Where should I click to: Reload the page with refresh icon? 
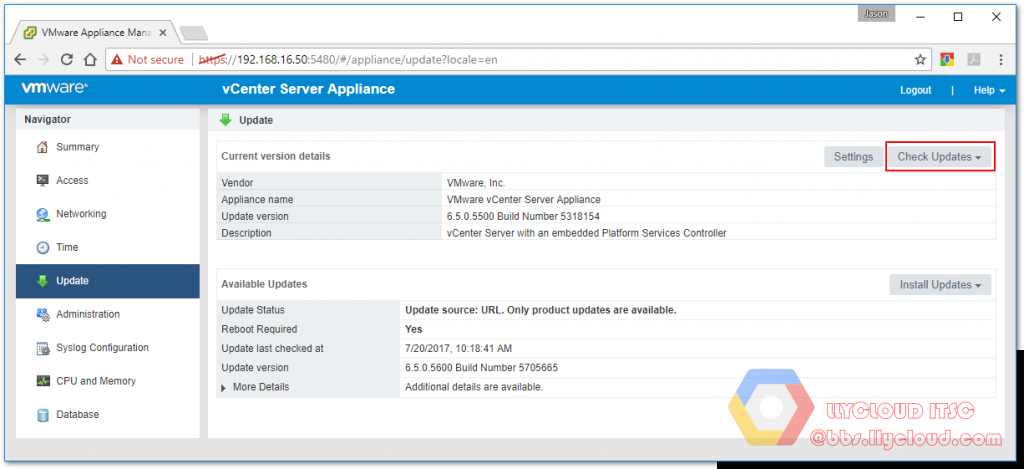pos(67,59)
